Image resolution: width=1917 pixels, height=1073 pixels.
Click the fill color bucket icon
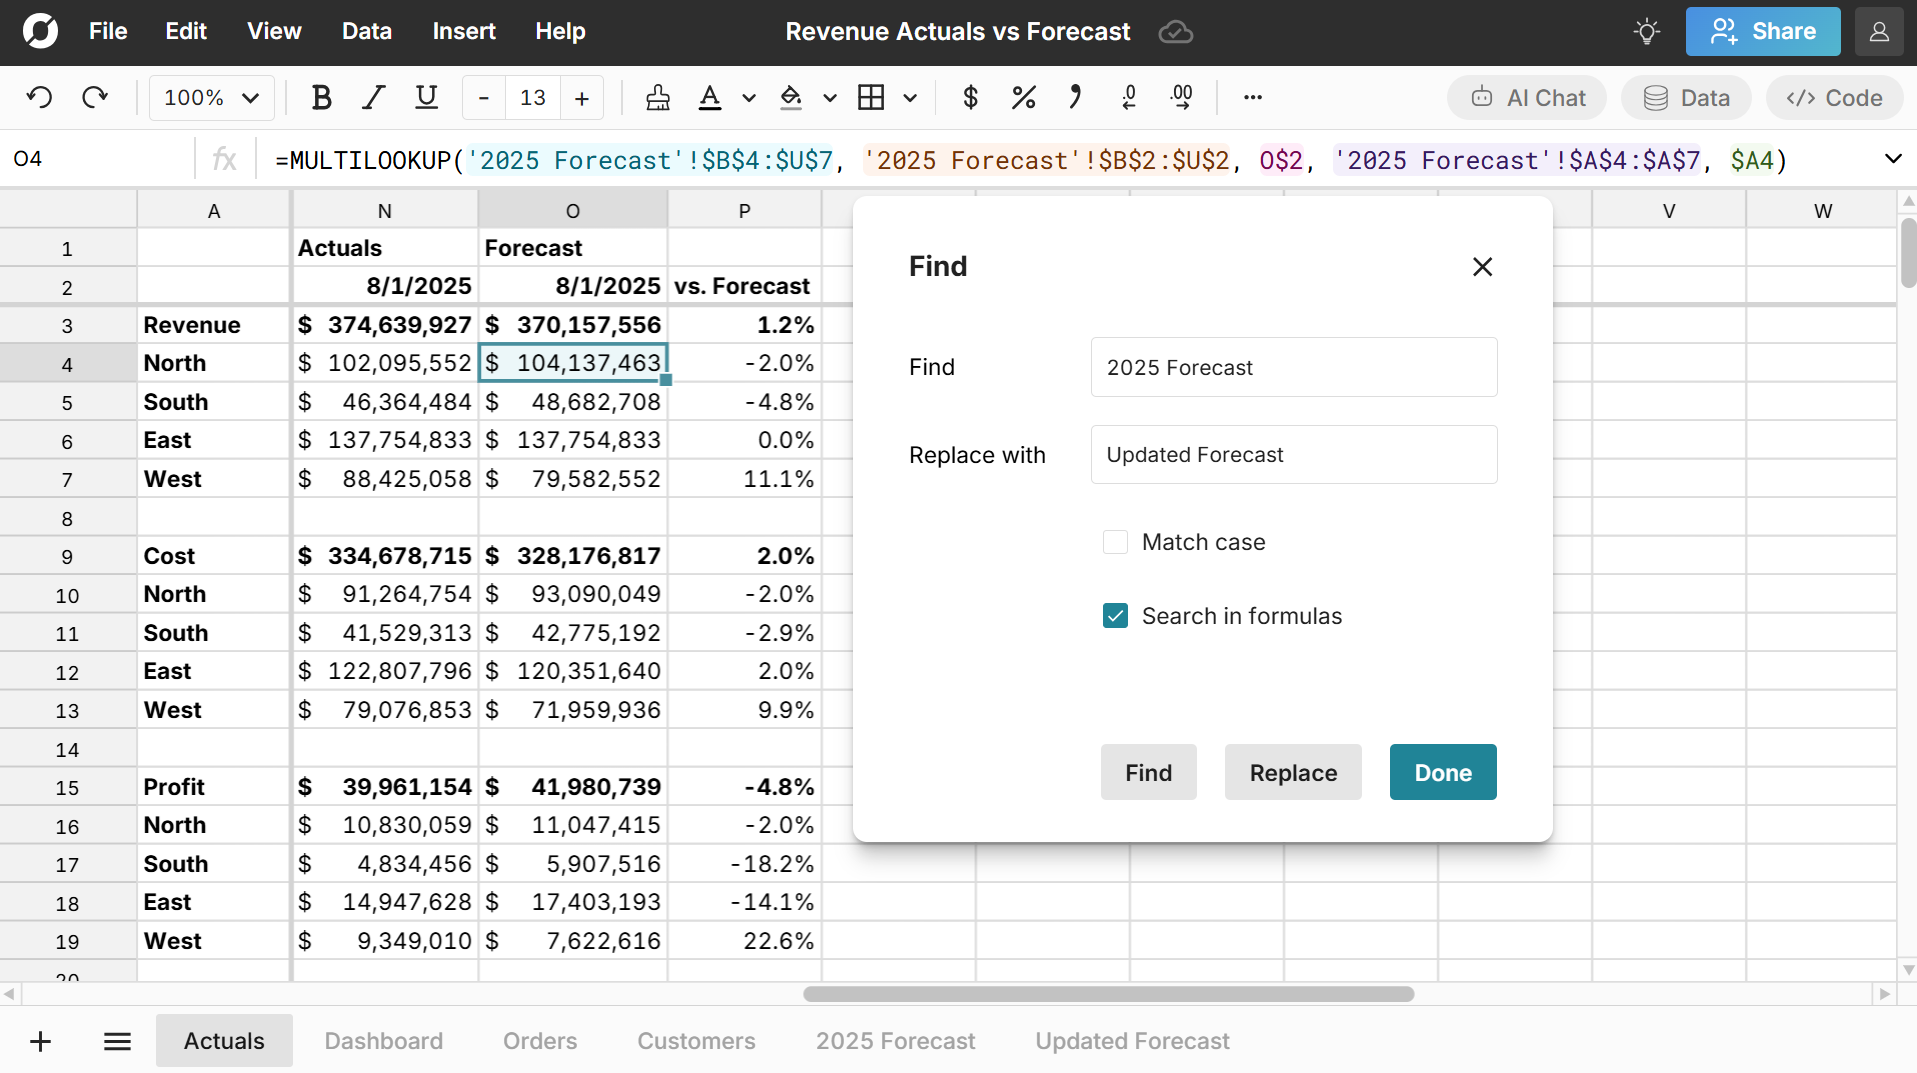791,97
